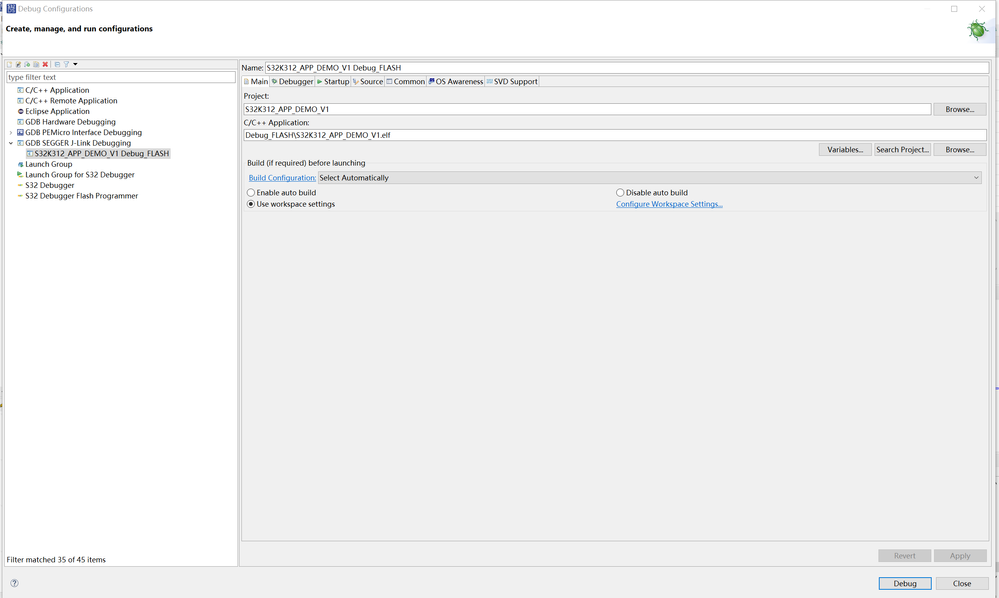Select S32K312_APP_DEMO_V1 Debug_FLASH configuration in tree
The image size is (999, 598).
(98, 153)
